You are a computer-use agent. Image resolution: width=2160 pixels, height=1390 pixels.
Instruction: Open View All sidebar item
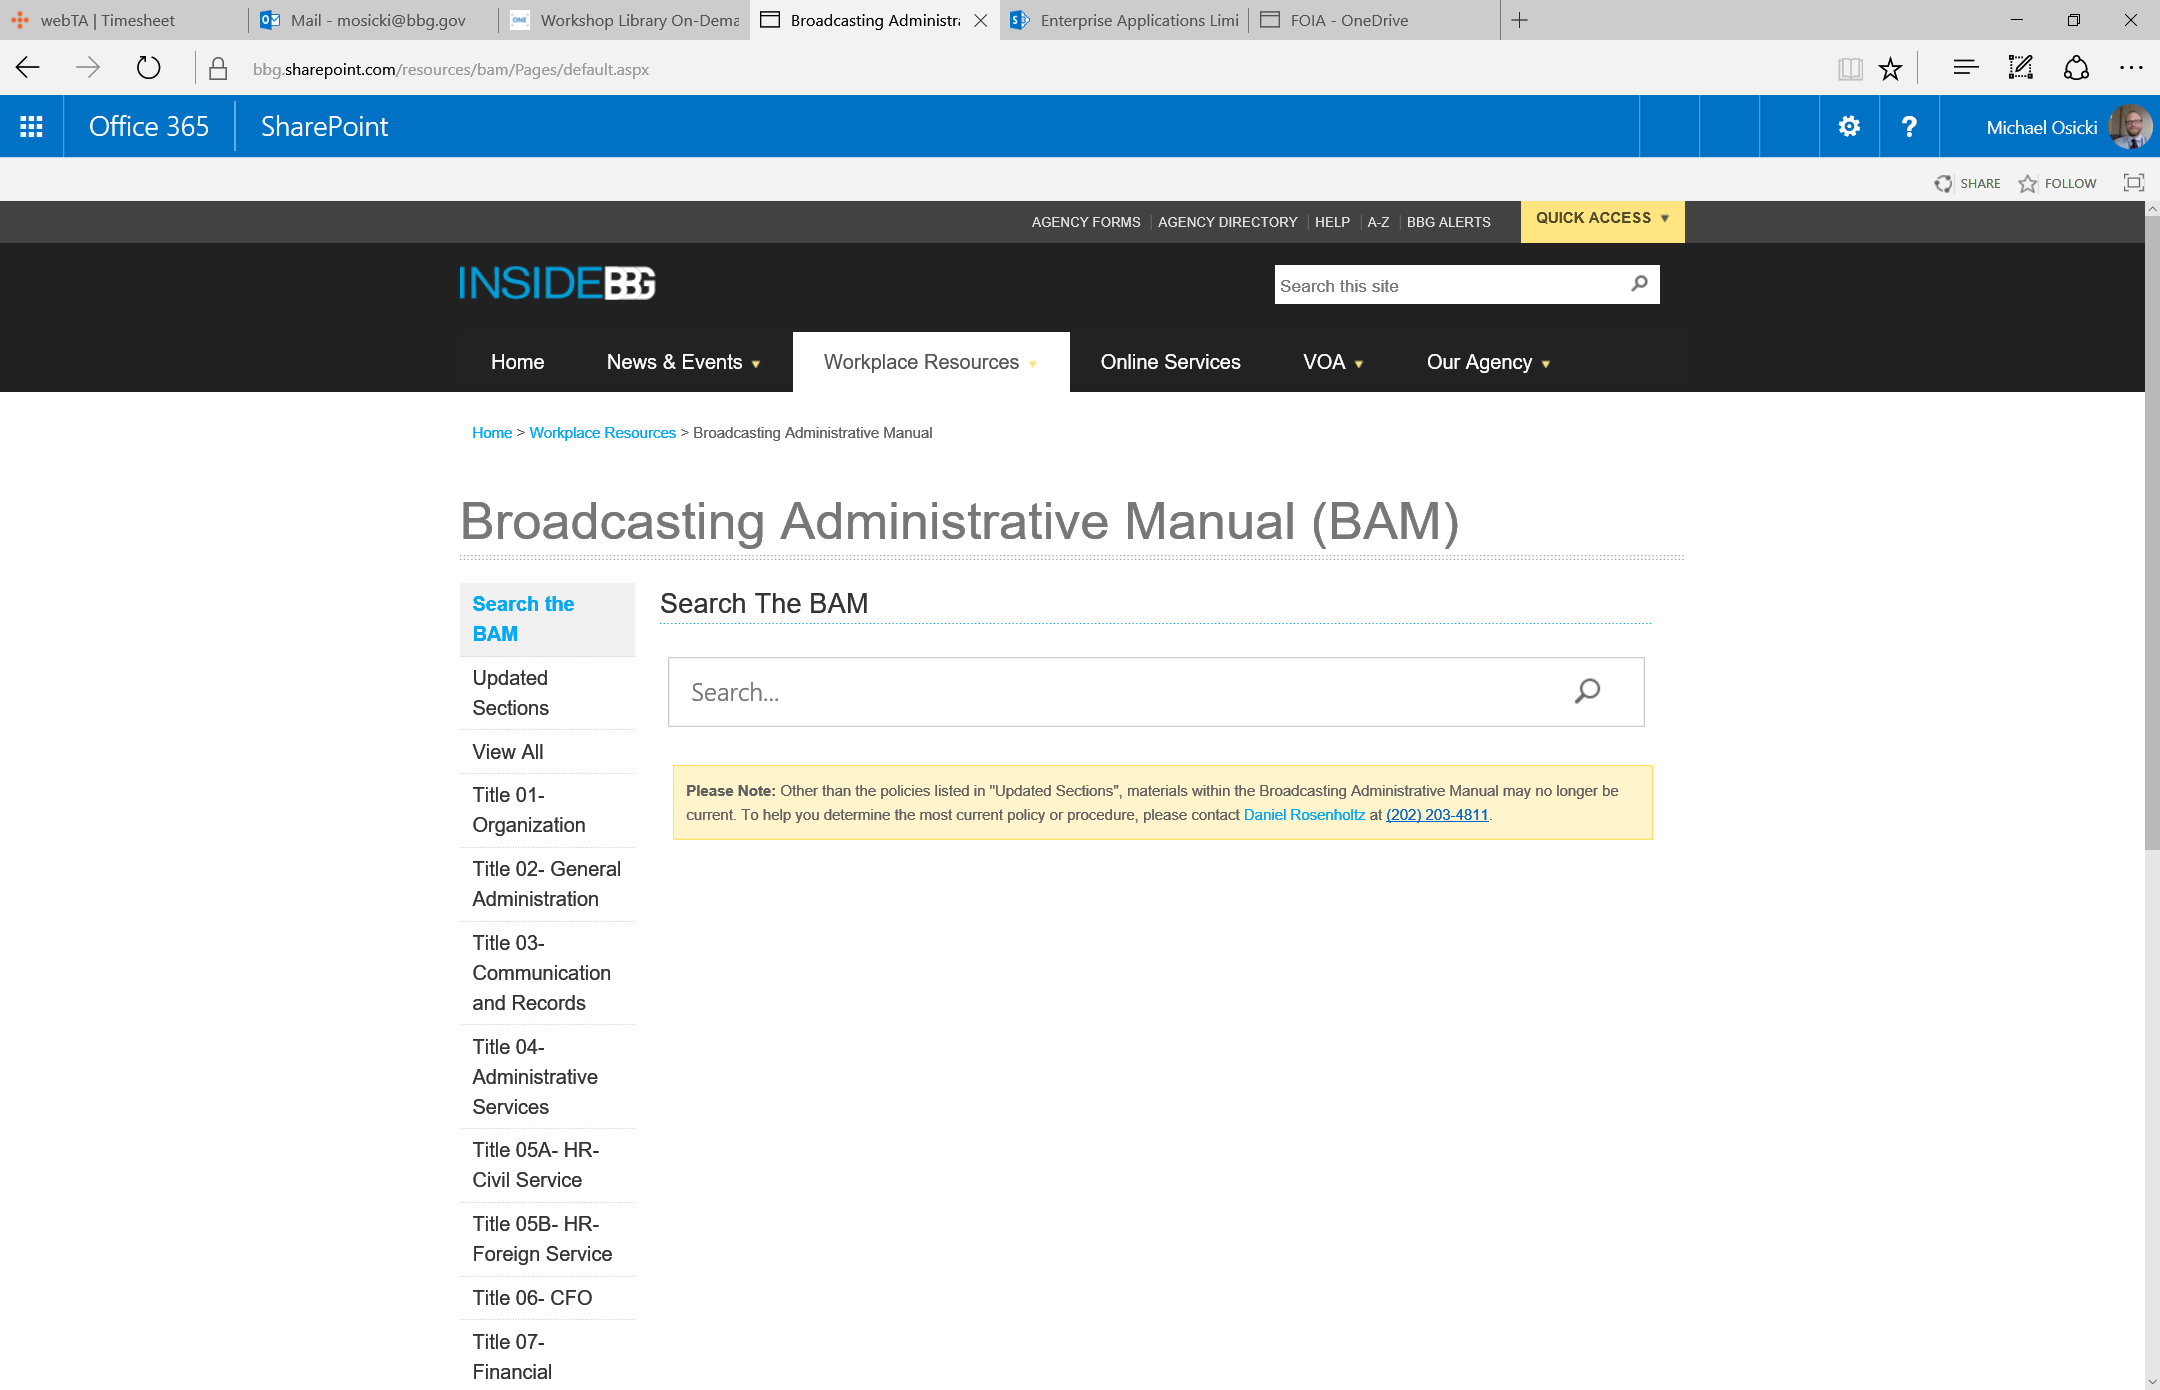pyautogui.click(x=547, y=752)
